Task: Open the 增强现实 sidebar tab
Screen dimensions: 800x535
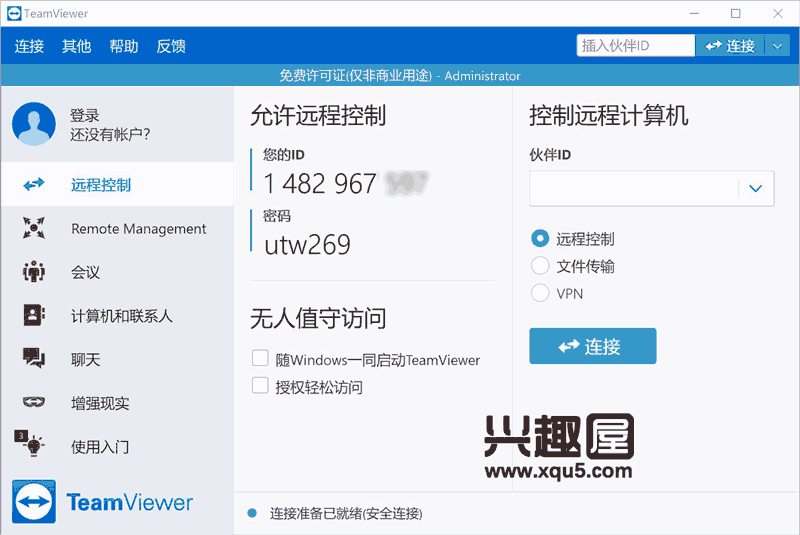Action: tap(117, 403)
